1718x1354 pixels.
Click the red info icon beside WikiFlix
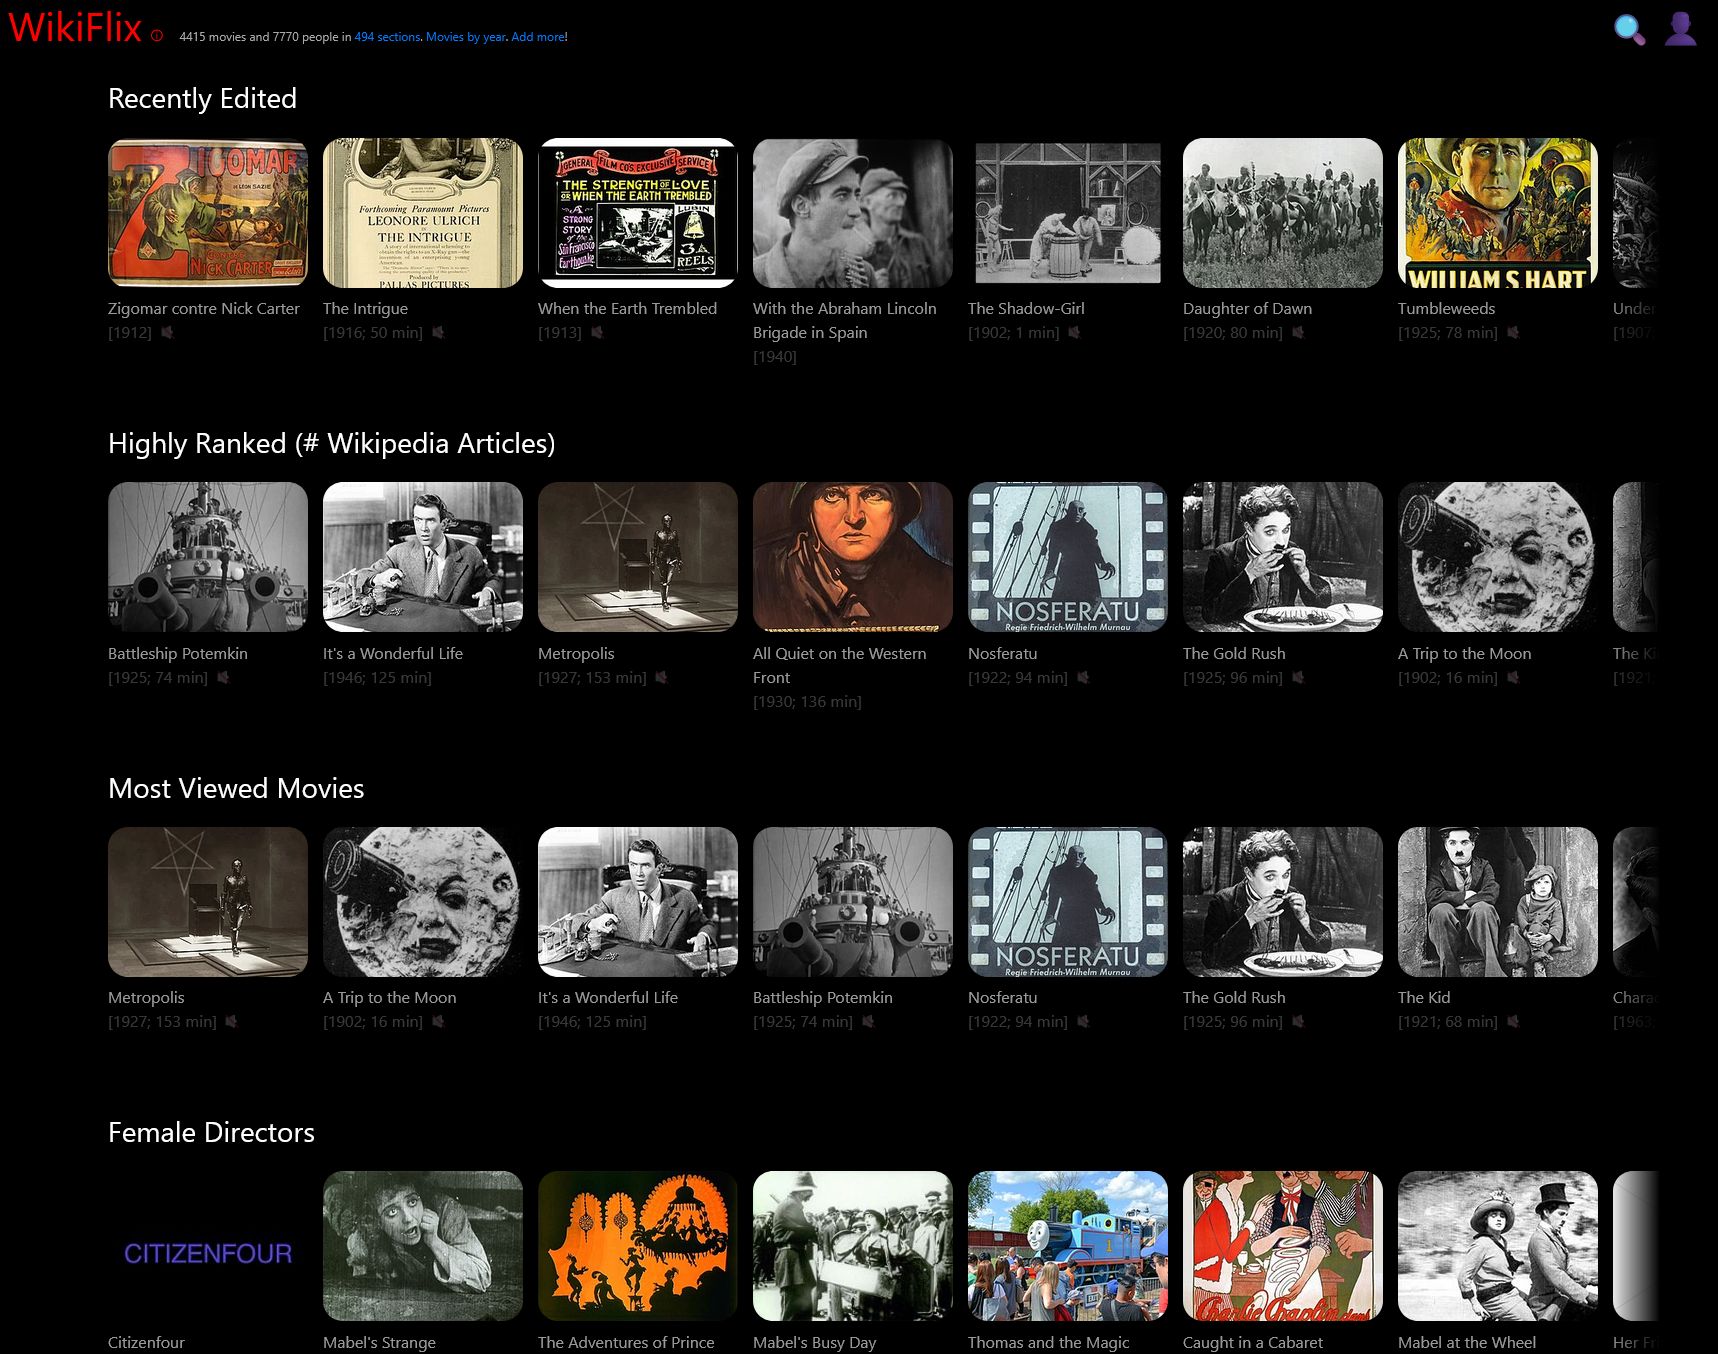tap(157, 36)
